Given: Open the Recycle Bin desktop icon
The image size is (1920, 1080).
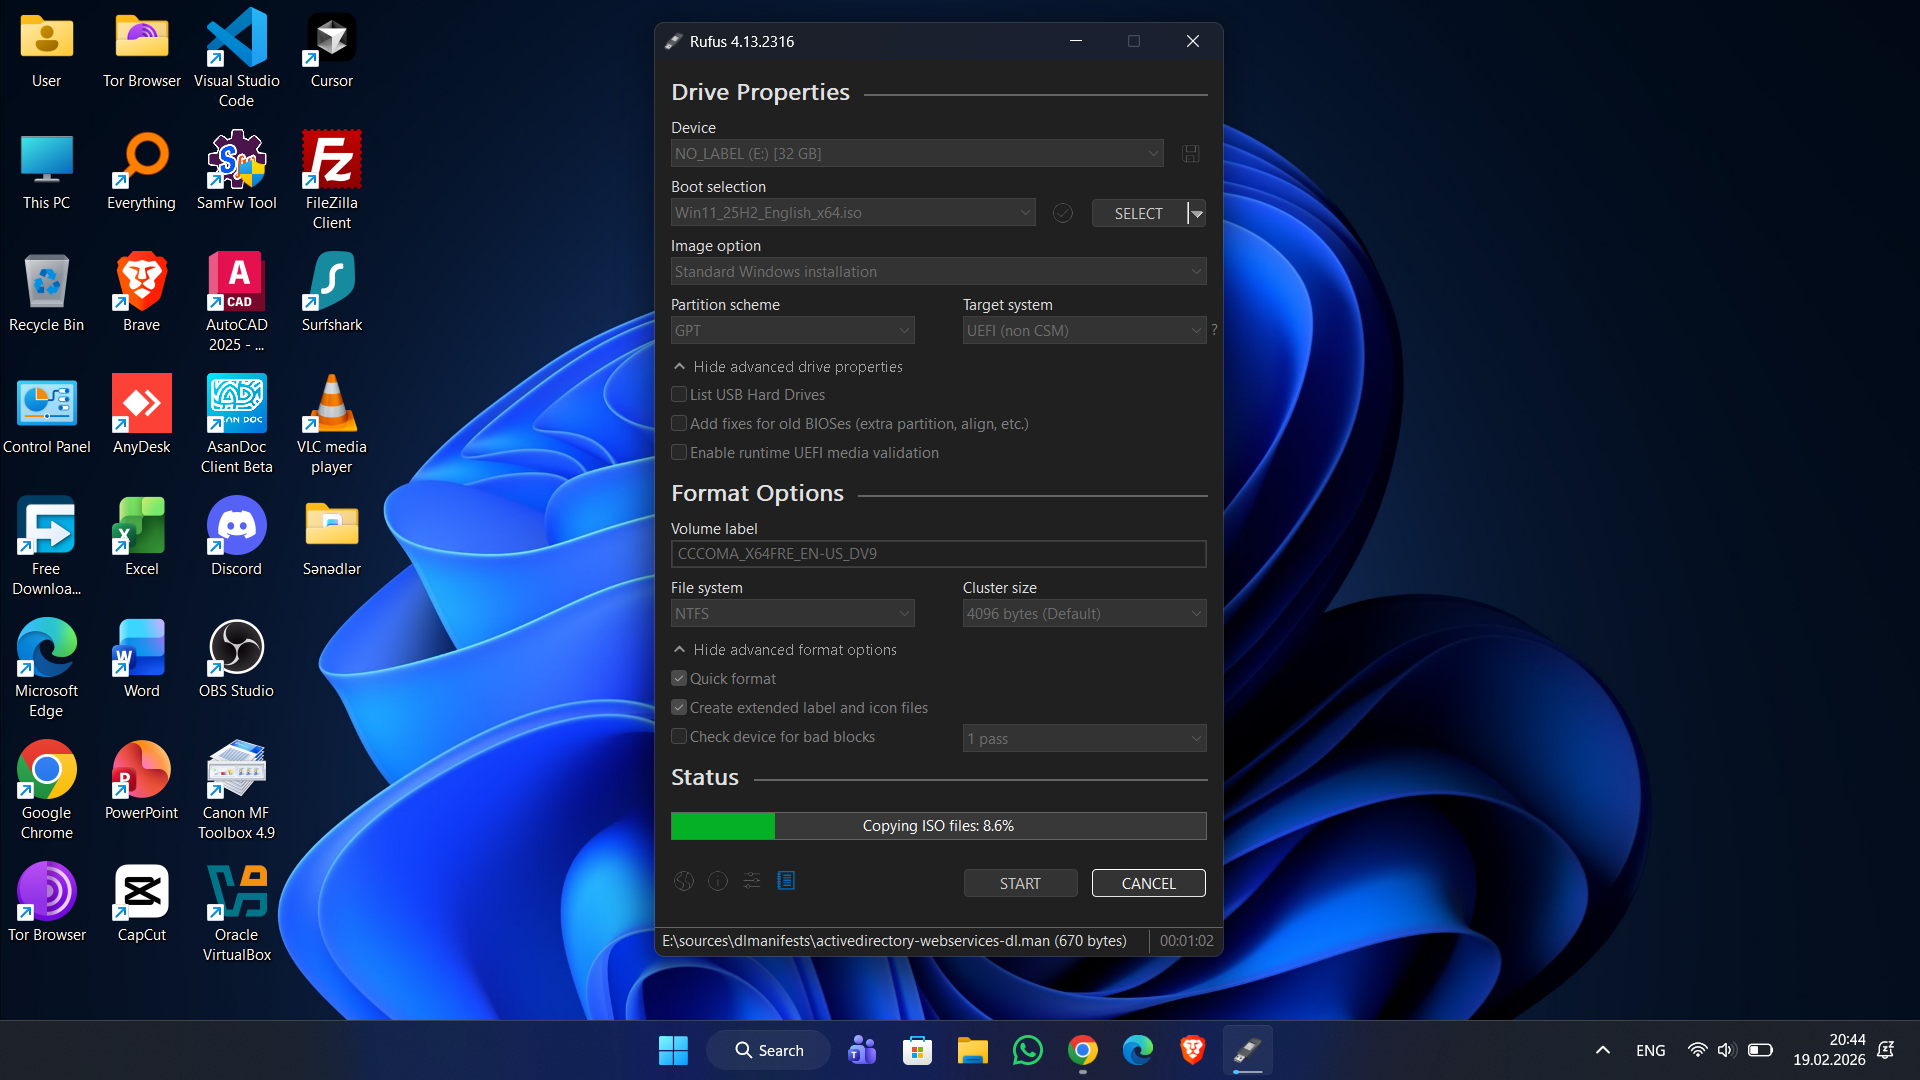Looking at the screenshot, I should 46,292.
